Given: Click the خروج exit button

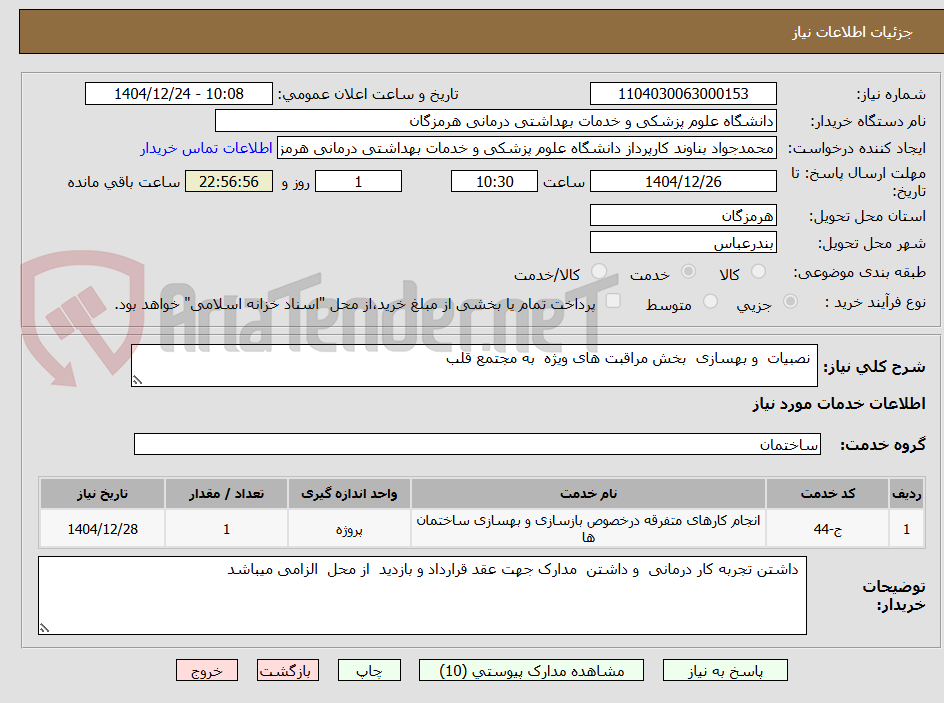Looking at the screenshot, I should tap(206, 670).
